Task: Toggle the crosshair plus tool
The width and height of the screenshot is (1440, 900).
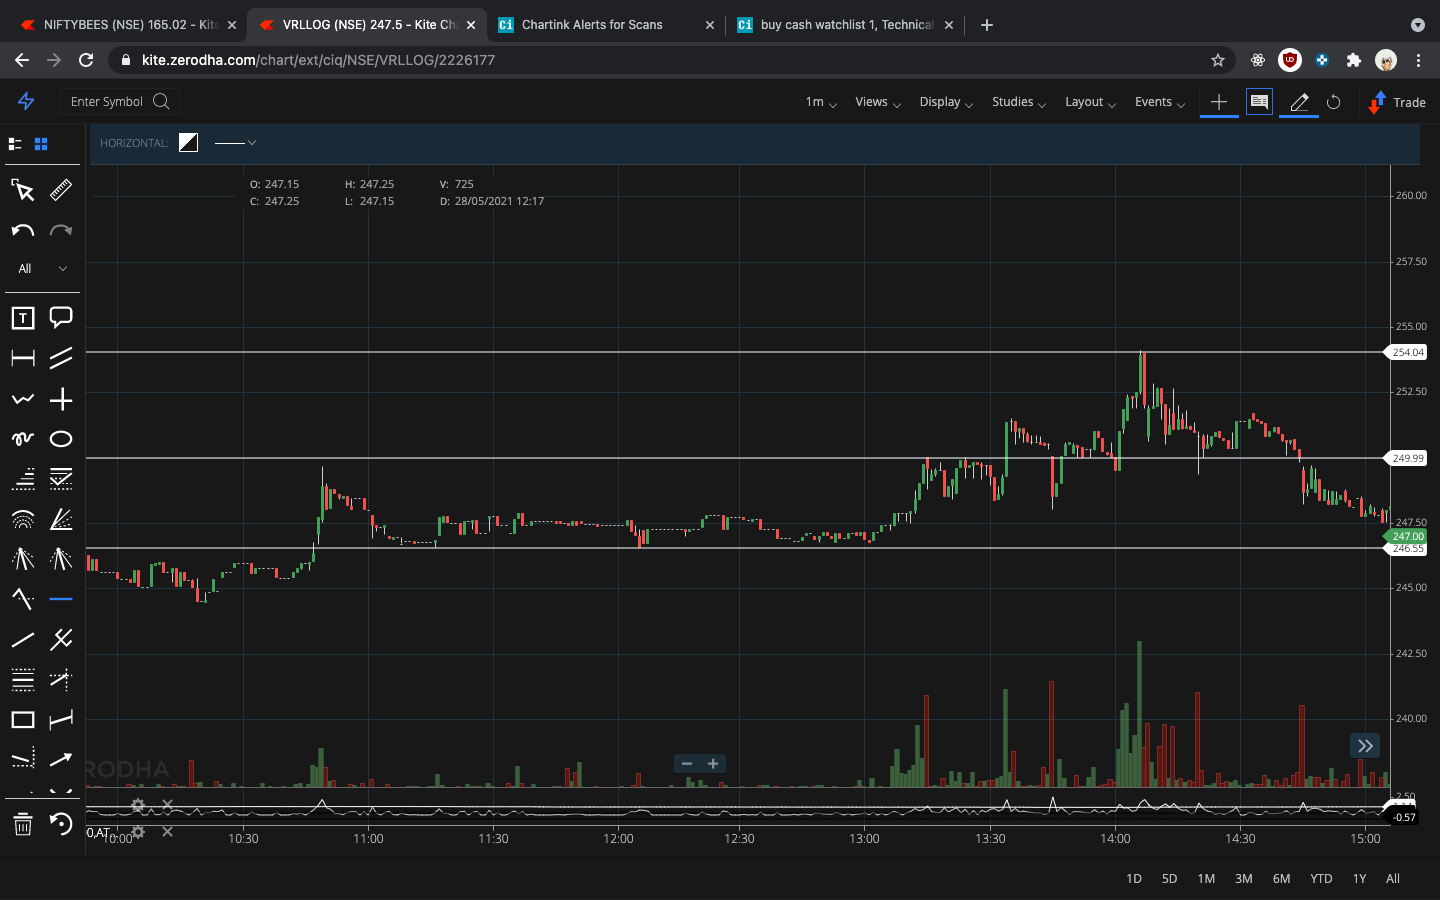Action: 61,399
